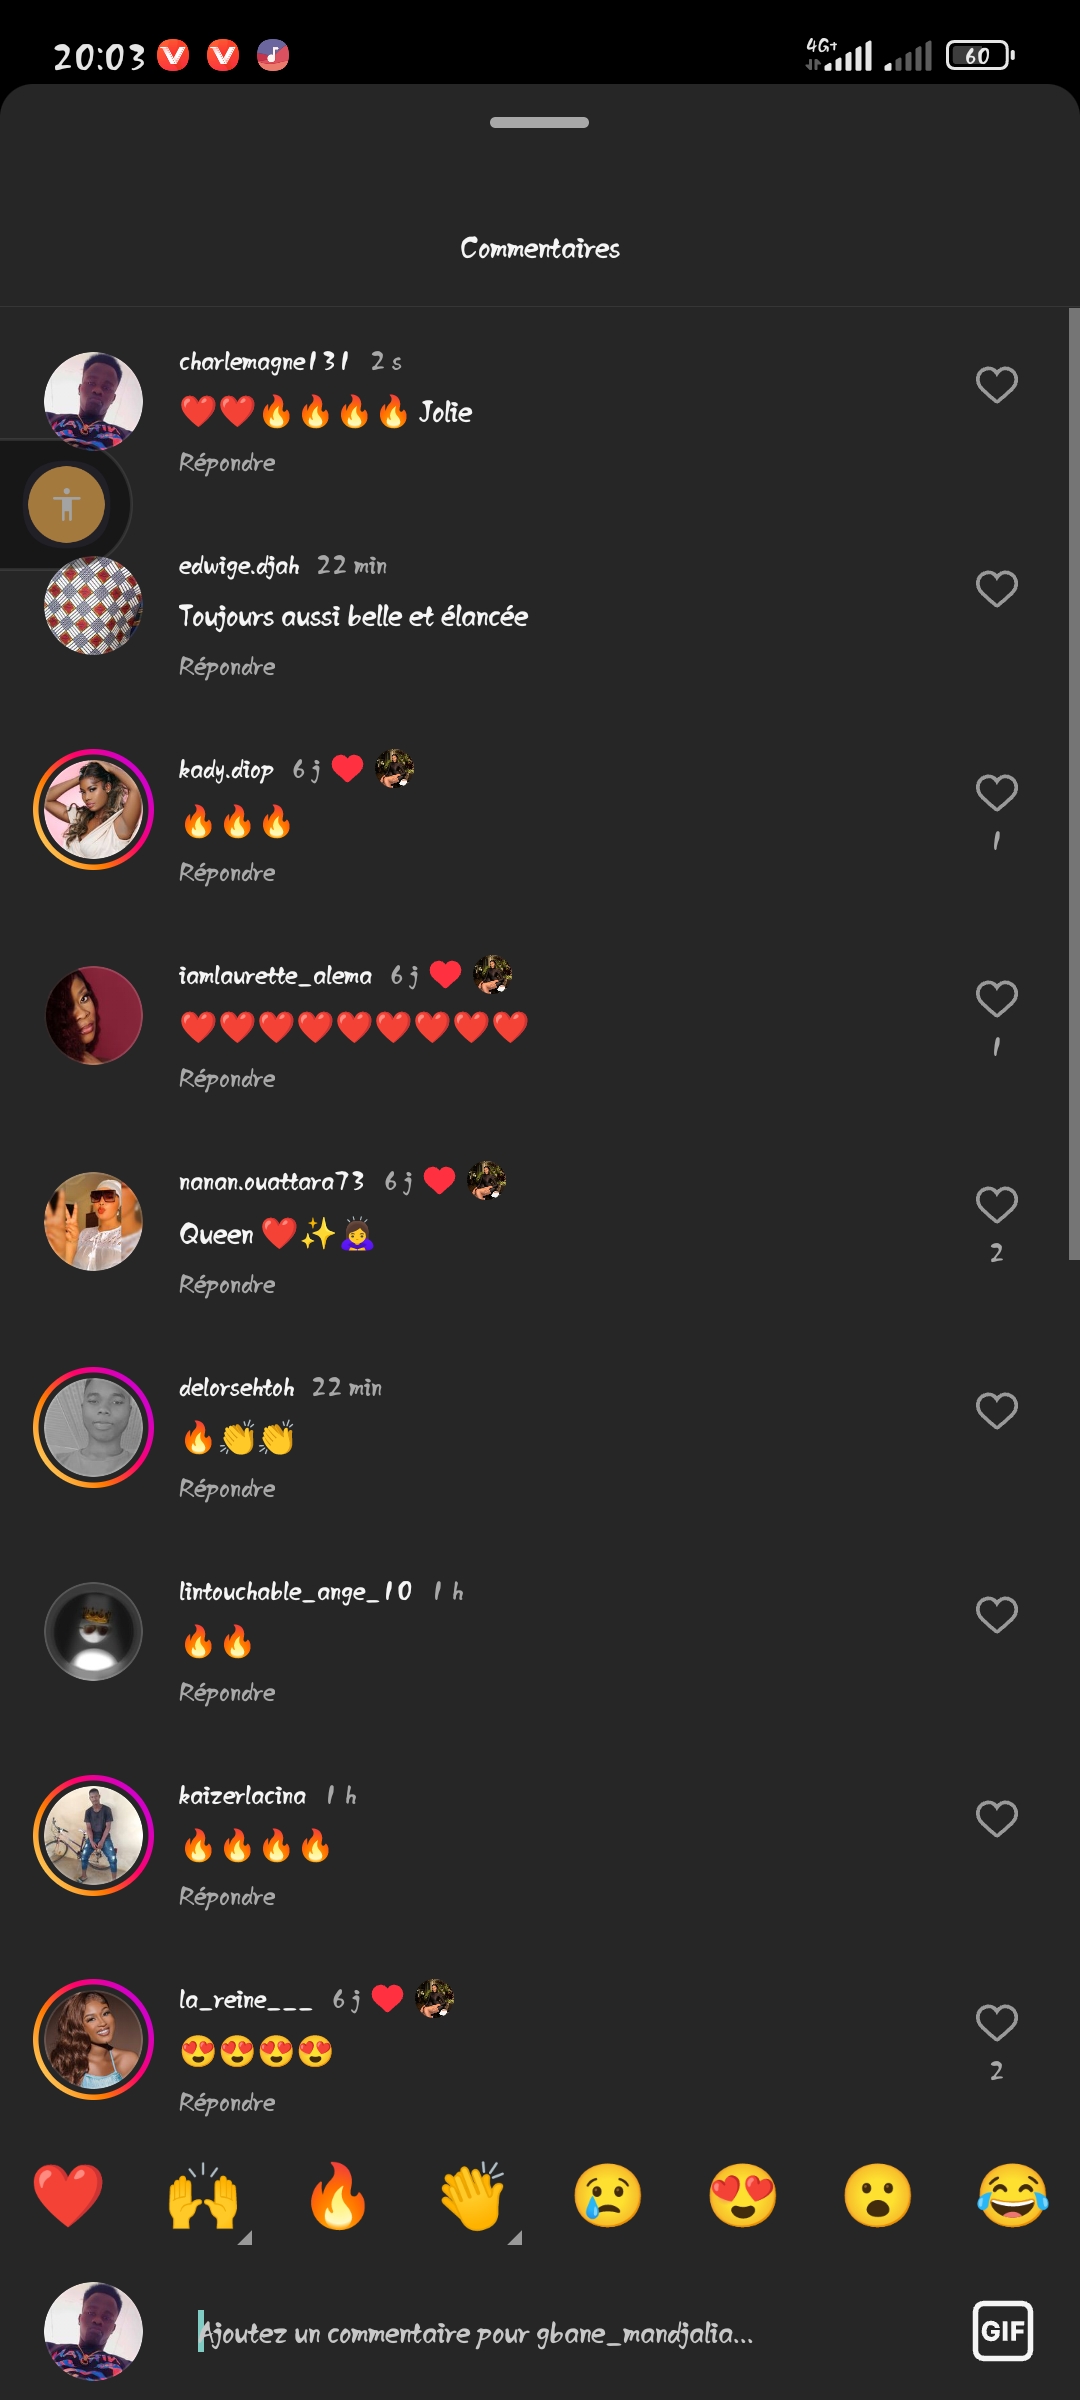Insert the fire quick emoji
Screen dimensions: 1080x2400
(338, 2196)
